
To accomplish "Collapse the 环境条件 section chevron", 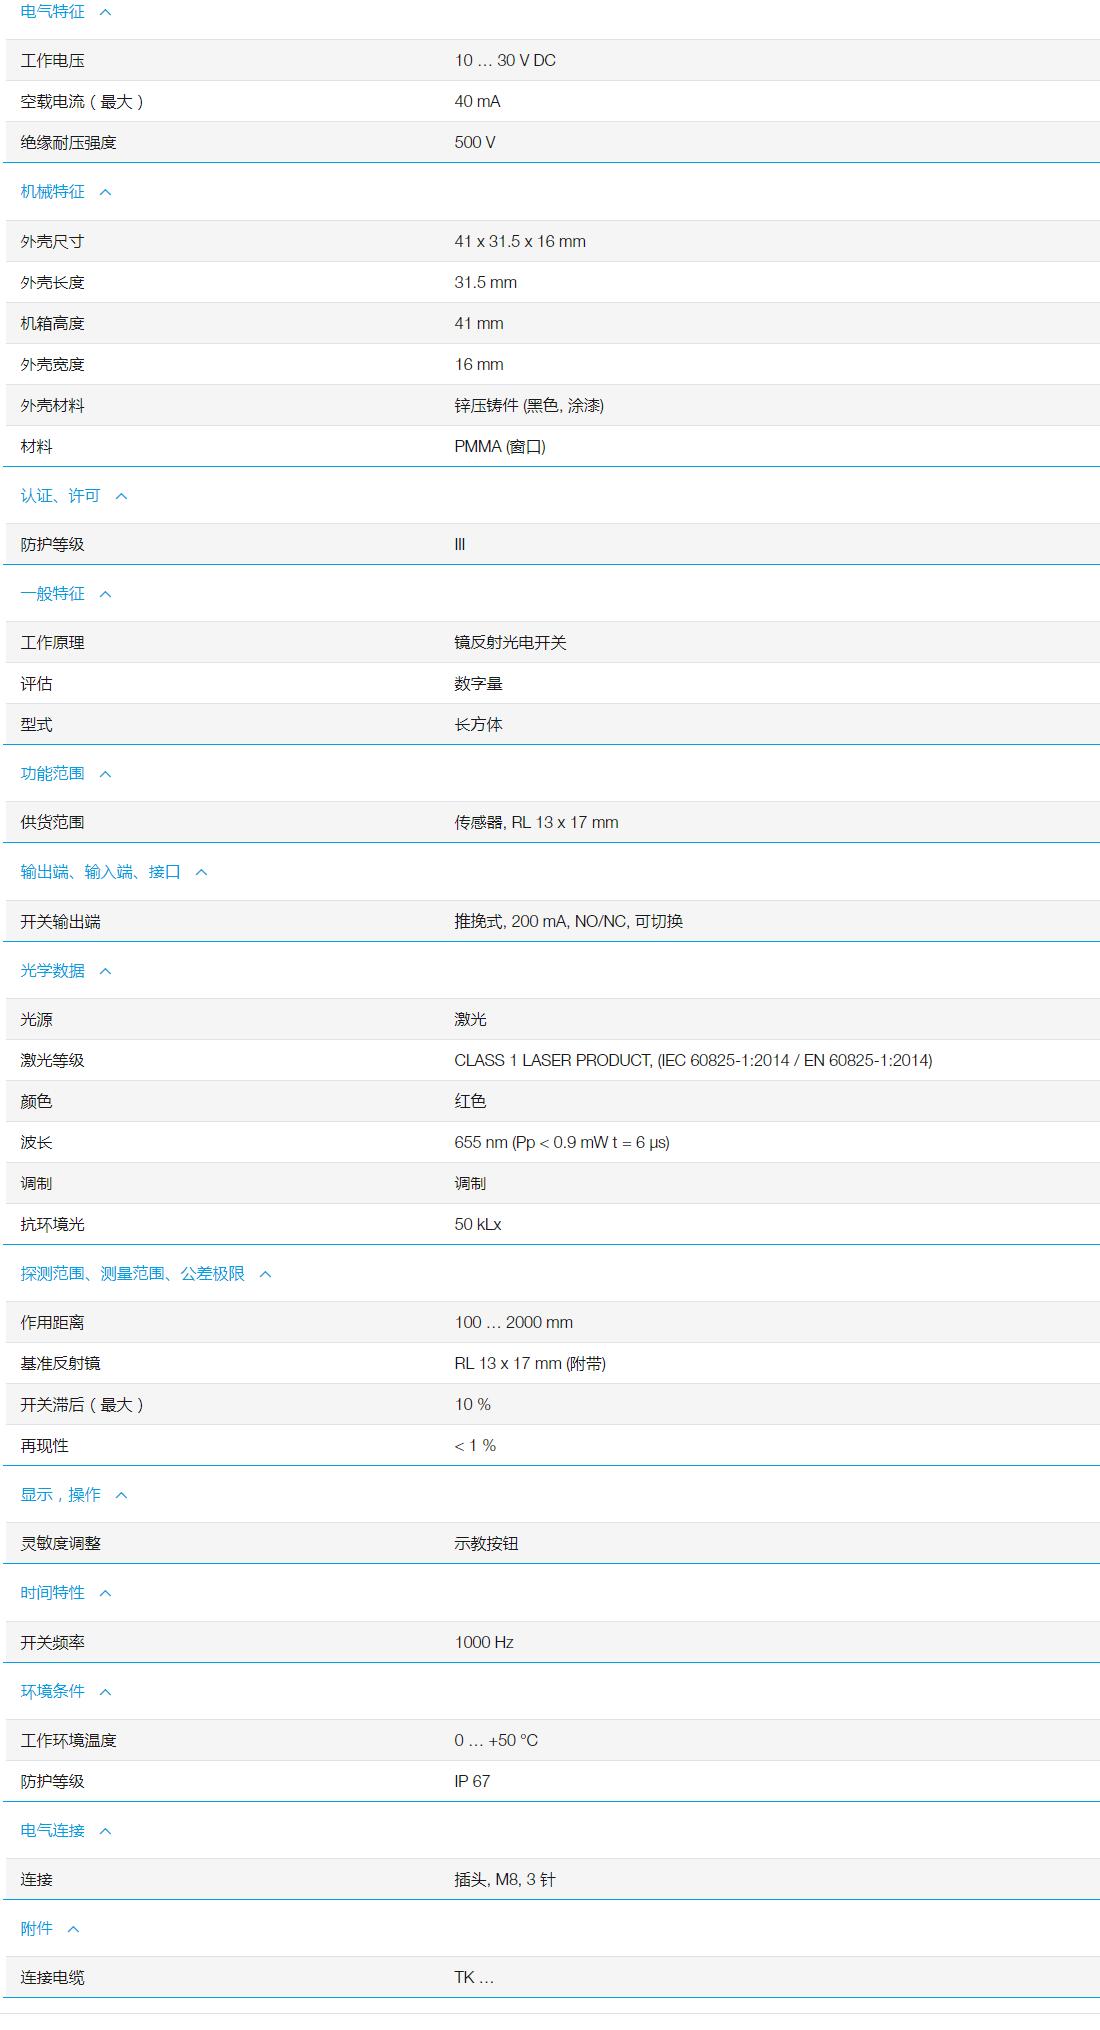I will [x=105, y=1692].
